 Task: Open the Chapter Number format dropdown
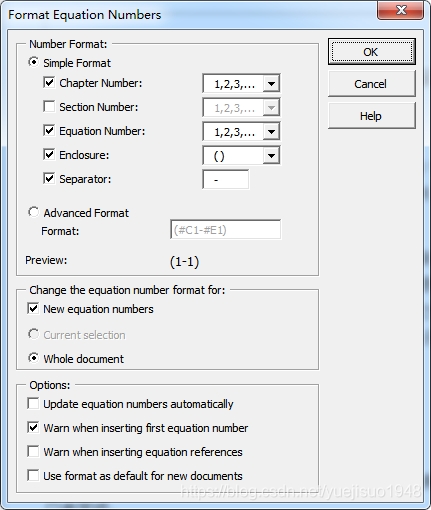point(241,83)
